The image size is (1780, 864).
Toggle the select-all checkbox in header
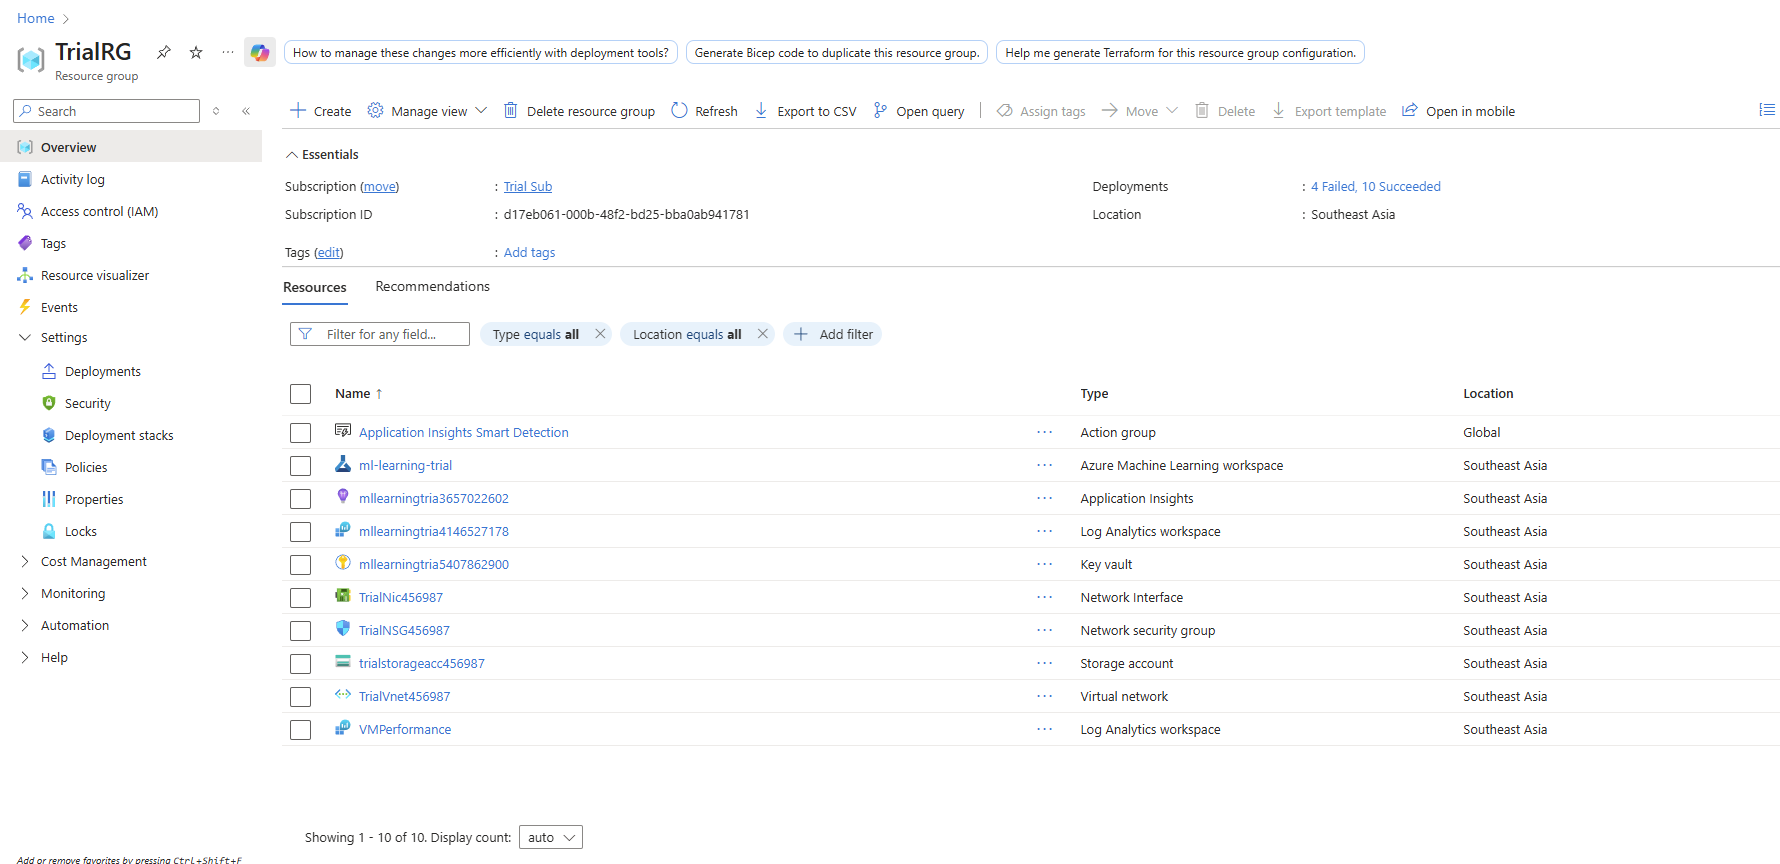tap(300, 394)
